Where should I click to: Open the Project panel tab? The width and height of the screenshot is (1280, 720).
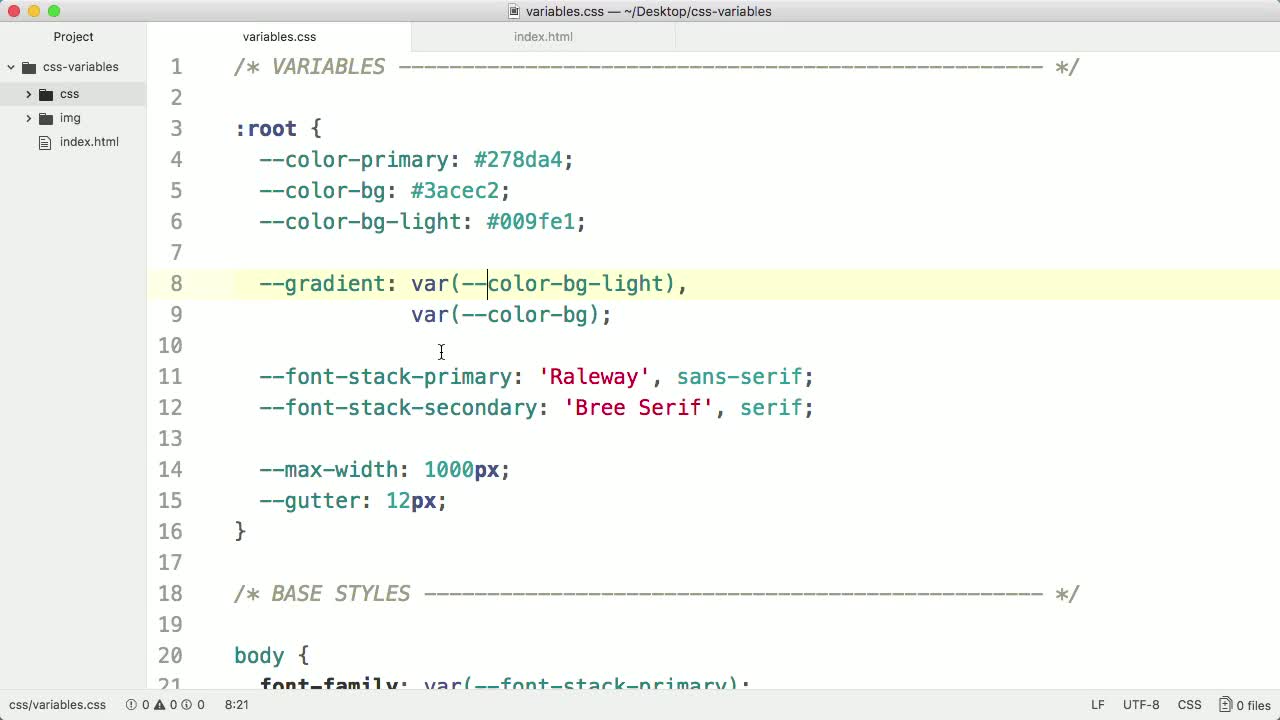(73, 37)
